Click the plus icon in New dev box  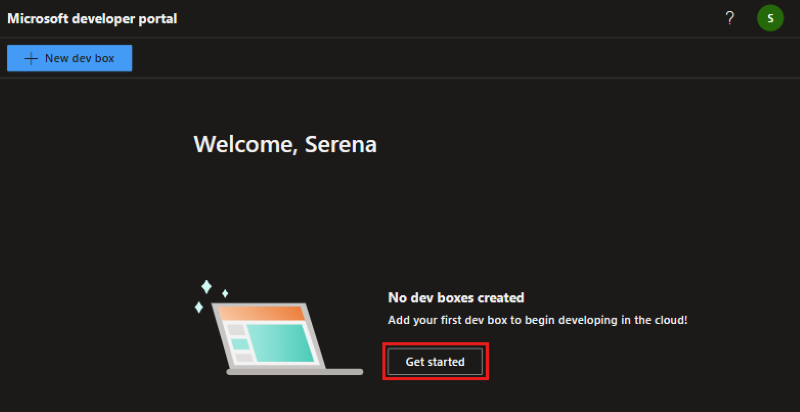tap(31, 58)
